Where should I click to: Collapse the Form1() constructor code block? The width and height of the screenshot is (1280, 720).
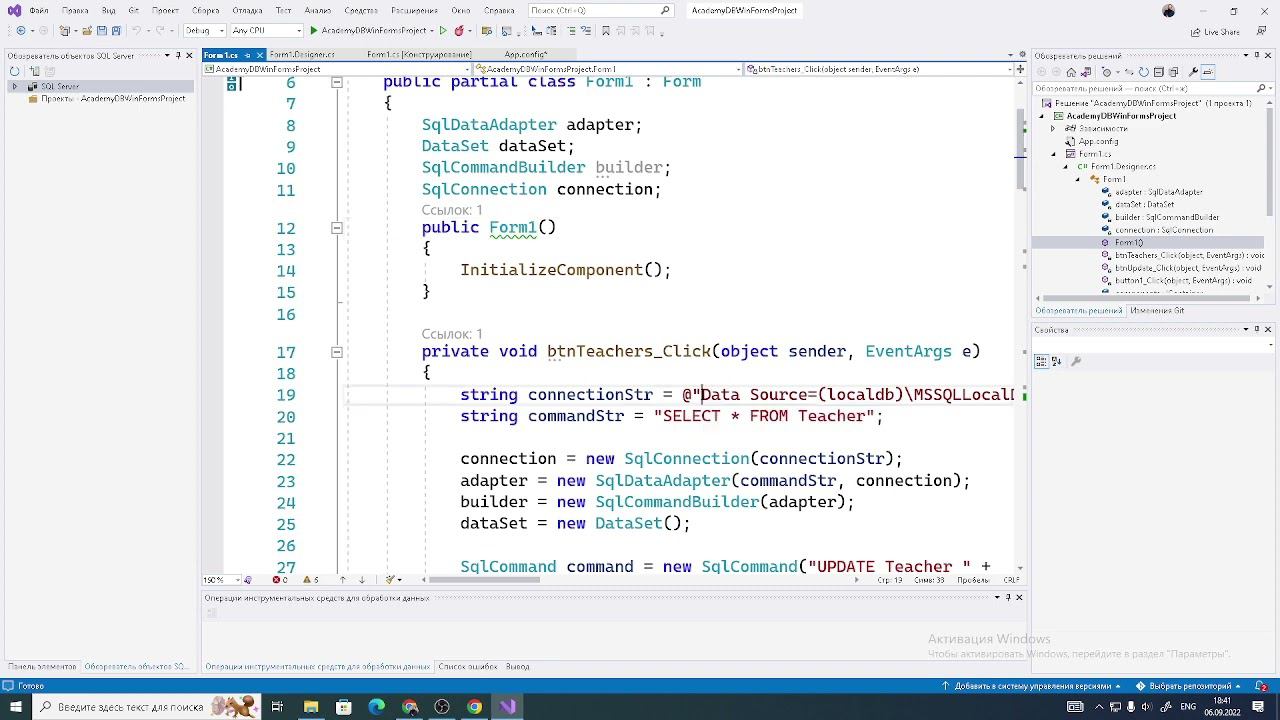pos(337,228)
